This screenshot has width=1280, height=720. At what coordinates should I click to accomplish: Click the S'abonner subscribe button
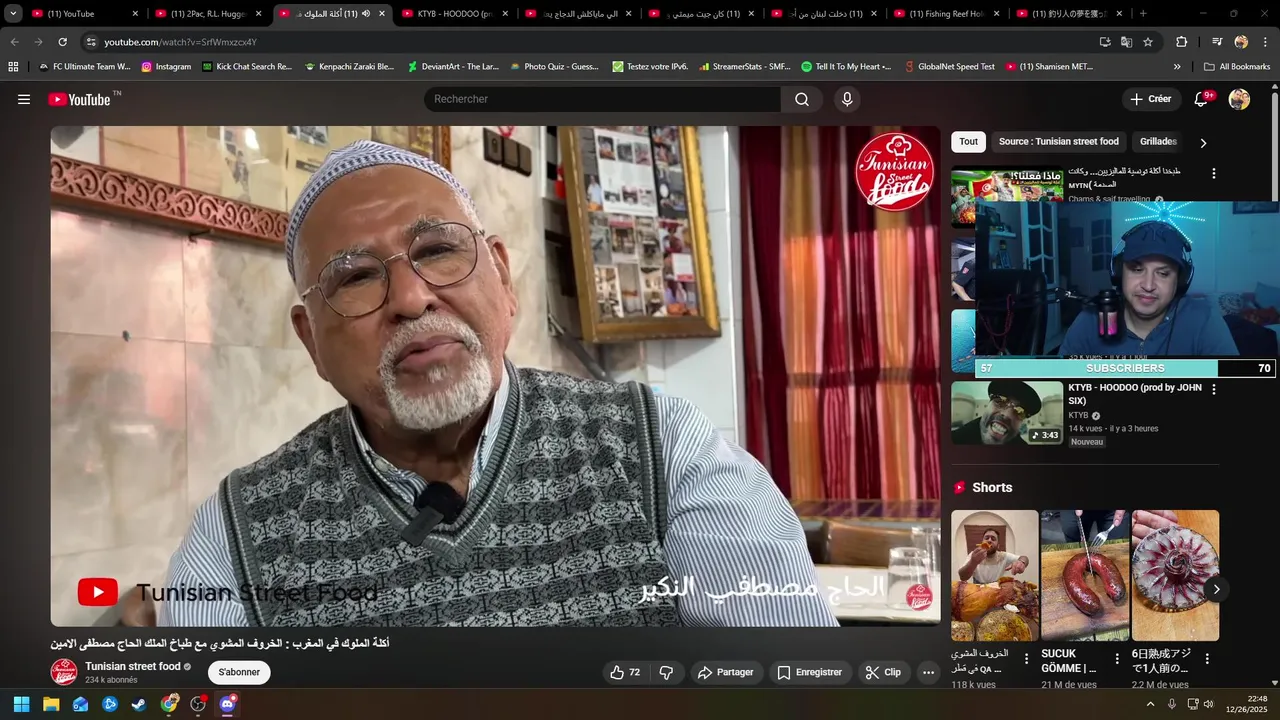pos(239,672)
